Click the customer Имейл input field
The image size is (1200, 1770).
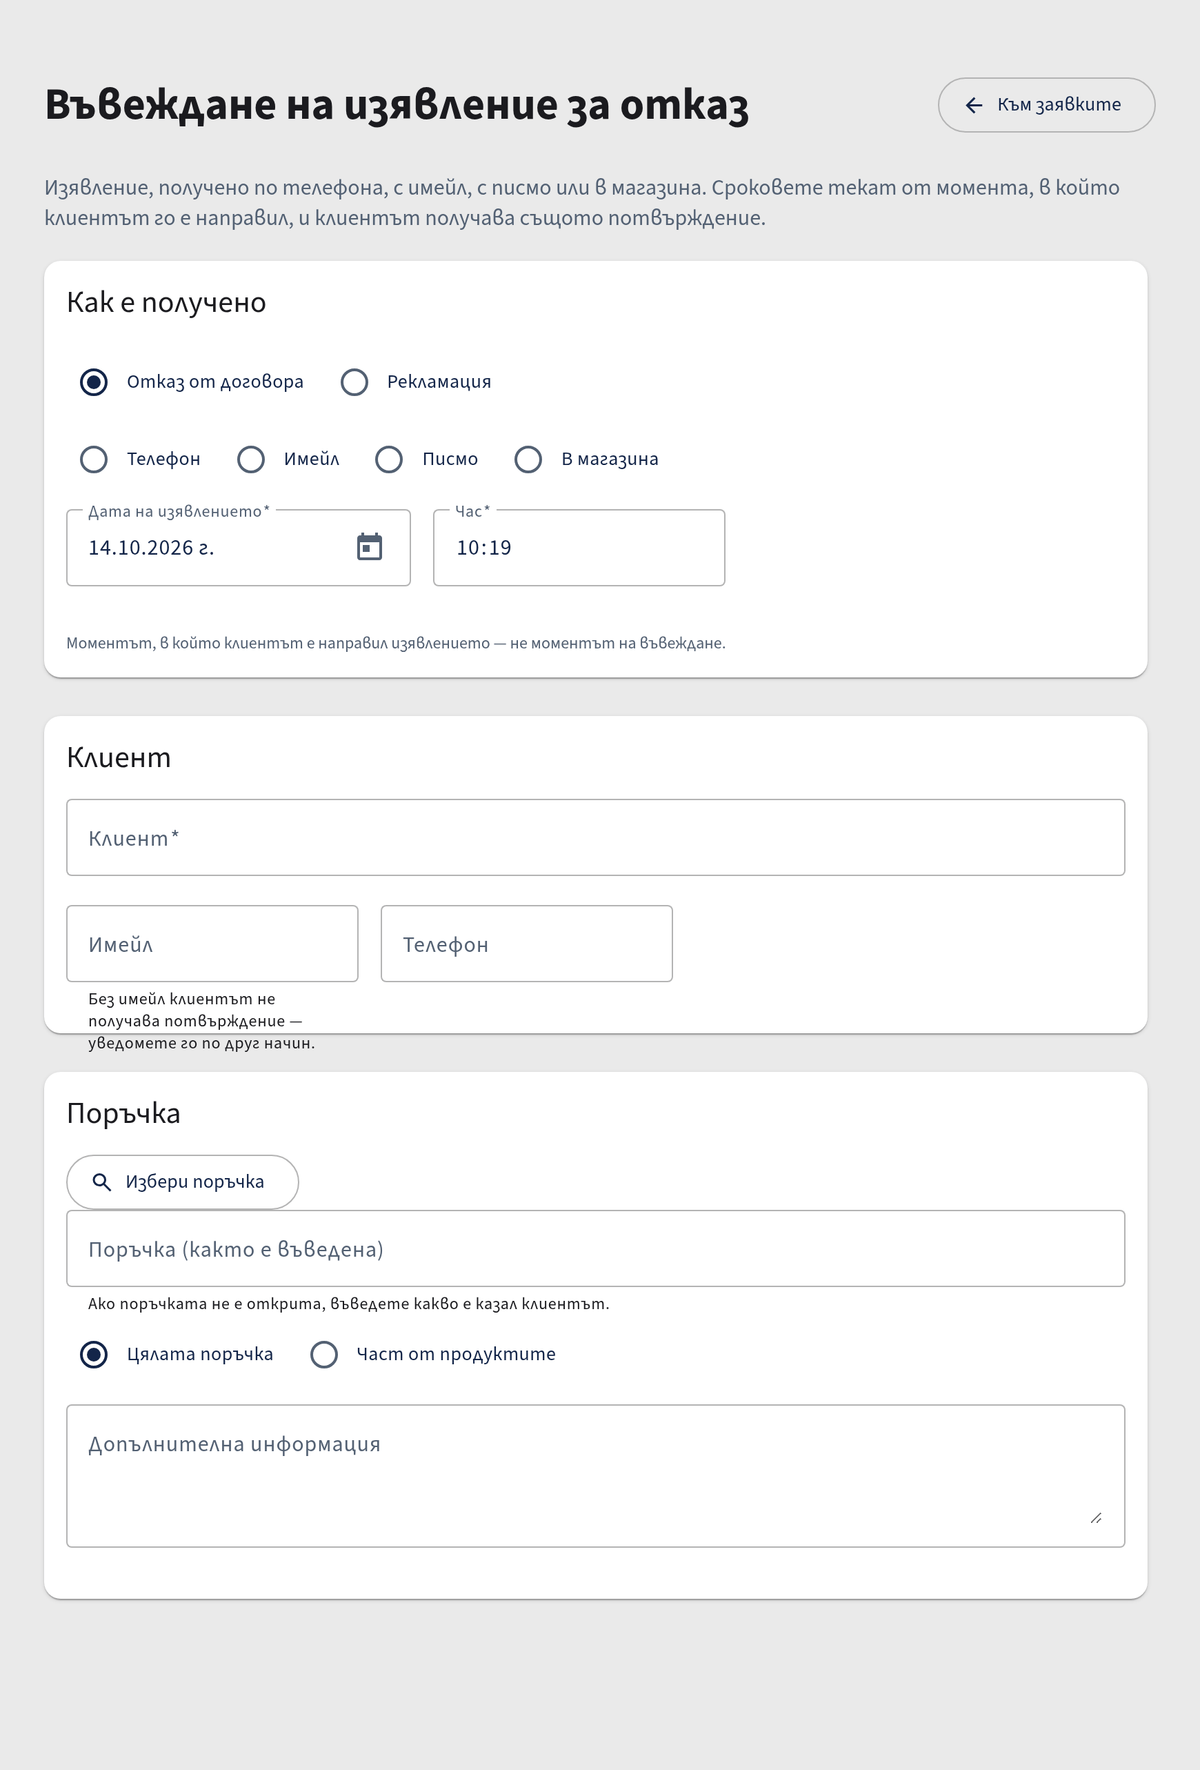pos(212,944)
